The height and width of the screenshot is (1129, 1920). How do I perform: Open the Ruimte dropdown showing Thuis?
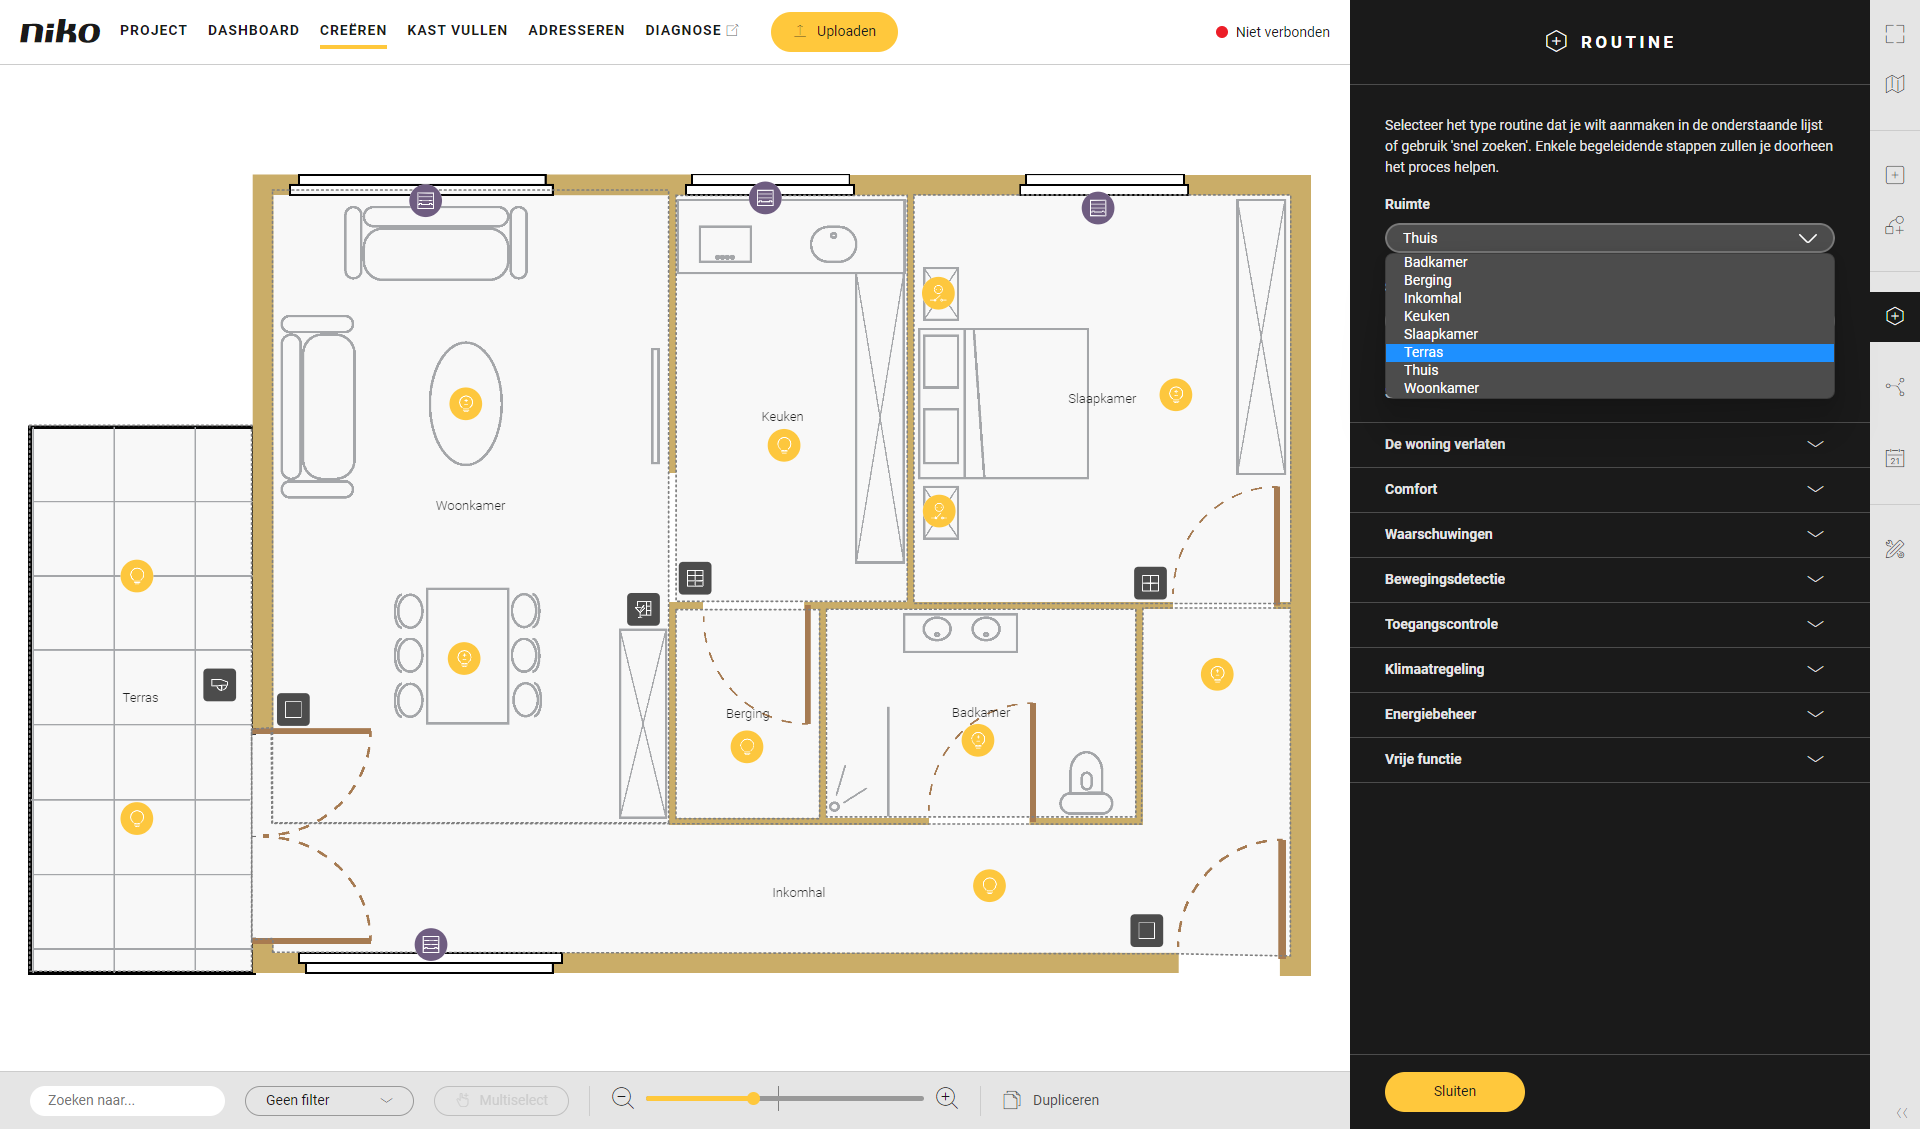coord(1609,238)
